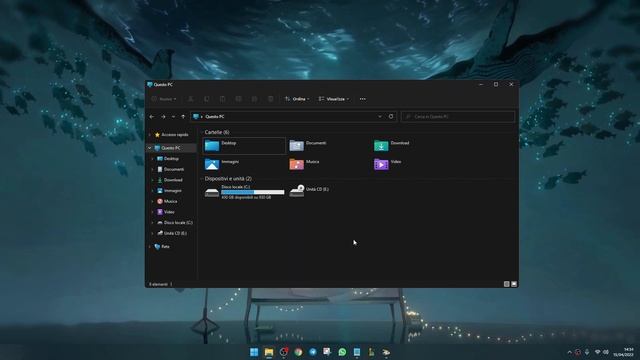Click the Paste toolbar icon

(x=222, y=99)
